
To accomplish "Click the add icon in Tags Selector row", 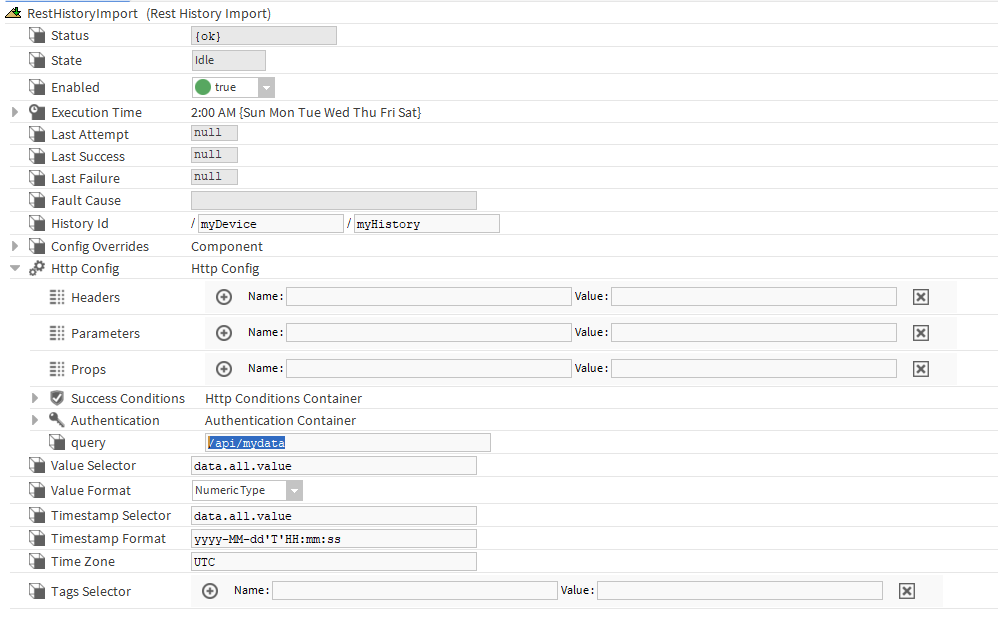I will pyautogui.click(x=210, y=591).
